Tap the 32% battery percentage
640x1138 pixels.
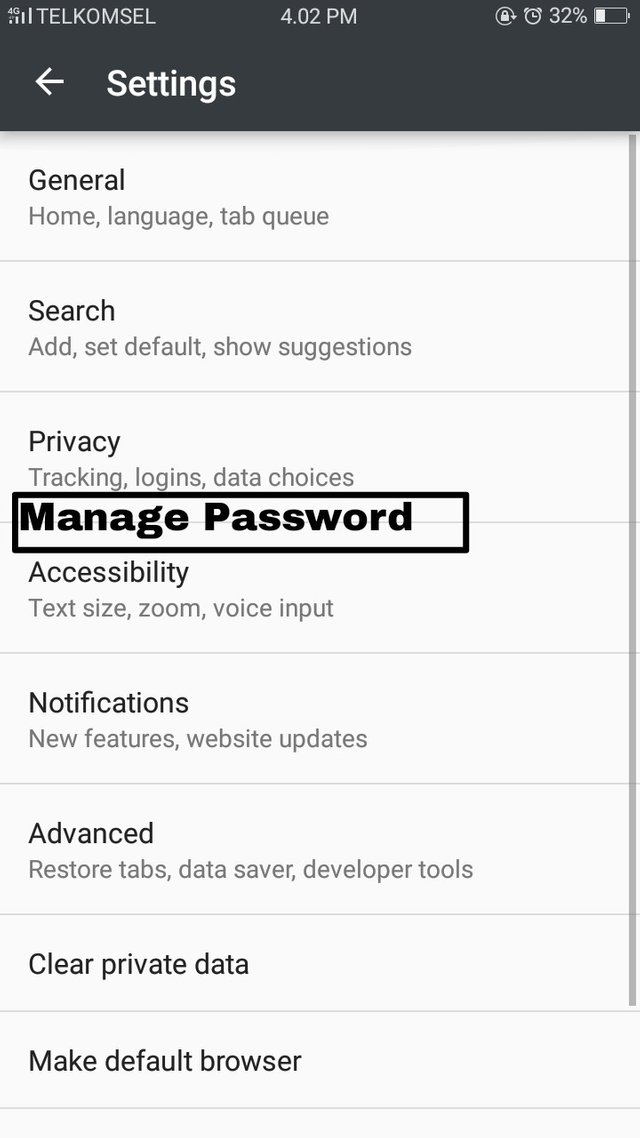567,16
